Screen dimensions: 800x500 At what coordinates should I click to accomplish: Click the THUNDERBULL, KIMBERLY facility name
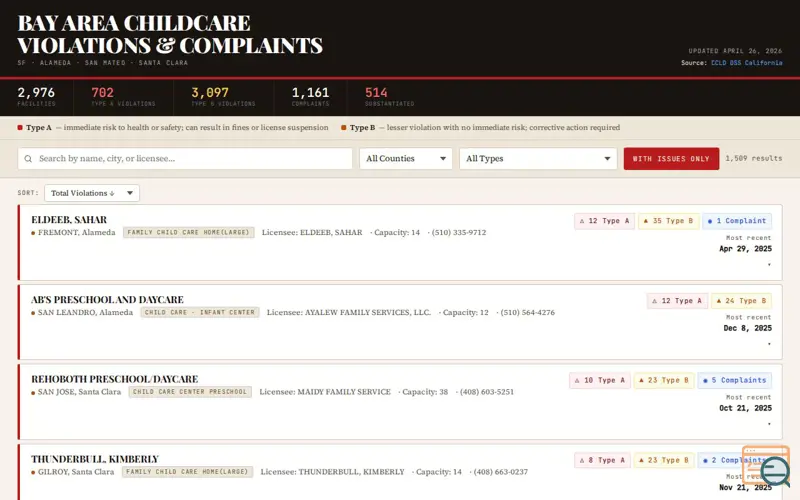[x=95, y=459]
